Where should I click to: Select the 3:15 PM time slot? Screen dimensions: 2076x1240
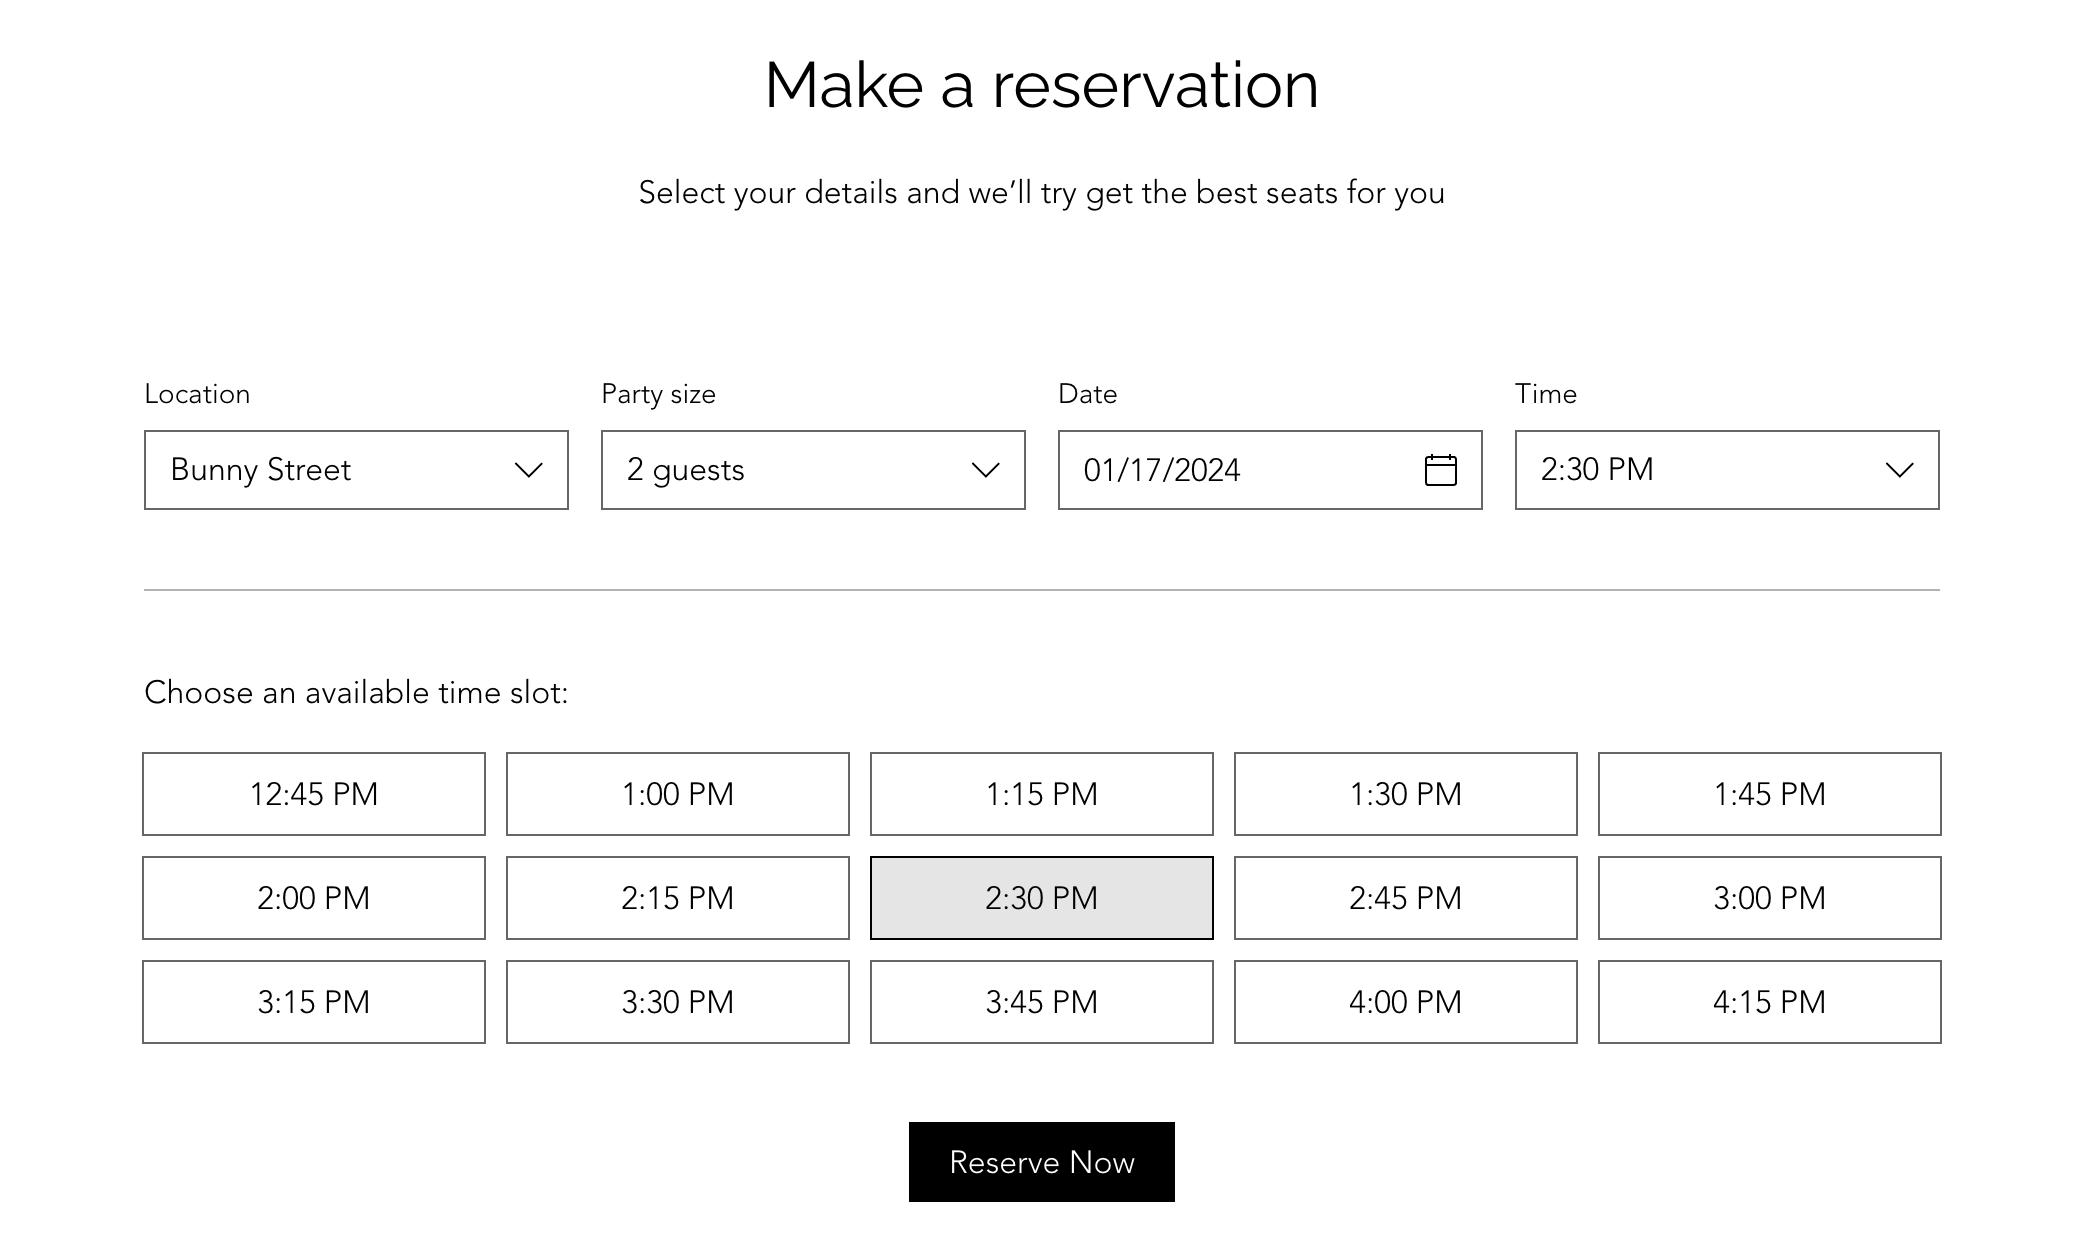[x=313, y=1001]
